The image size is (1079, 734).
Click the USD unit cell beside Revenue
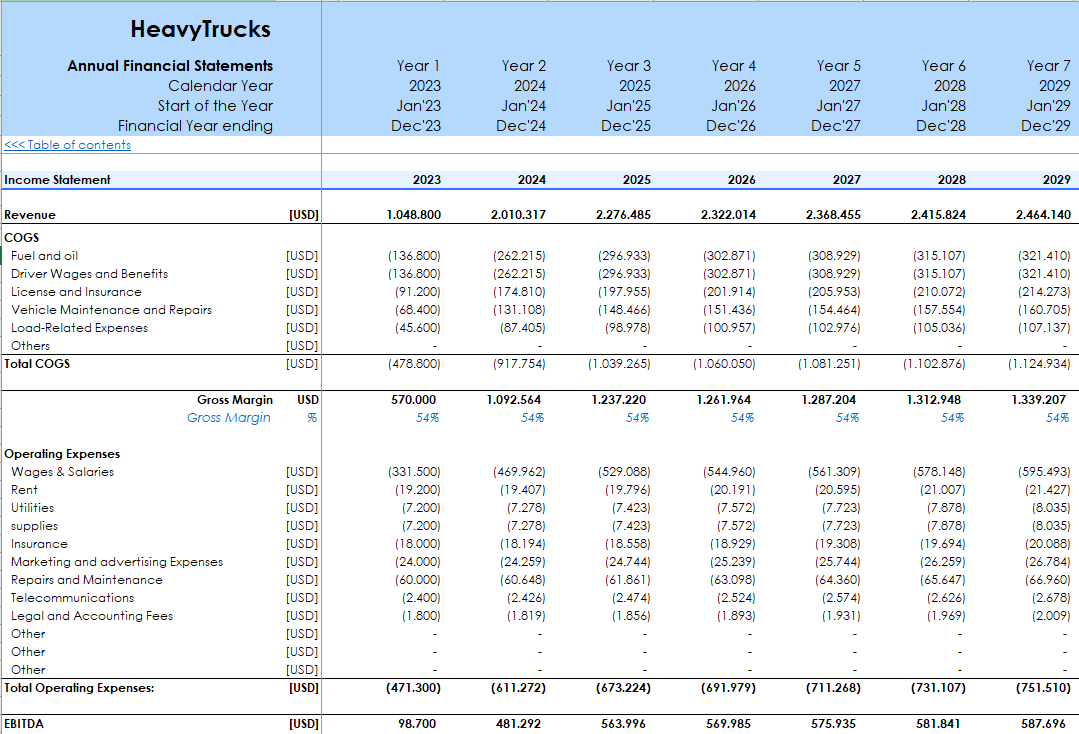pos(302,215)
